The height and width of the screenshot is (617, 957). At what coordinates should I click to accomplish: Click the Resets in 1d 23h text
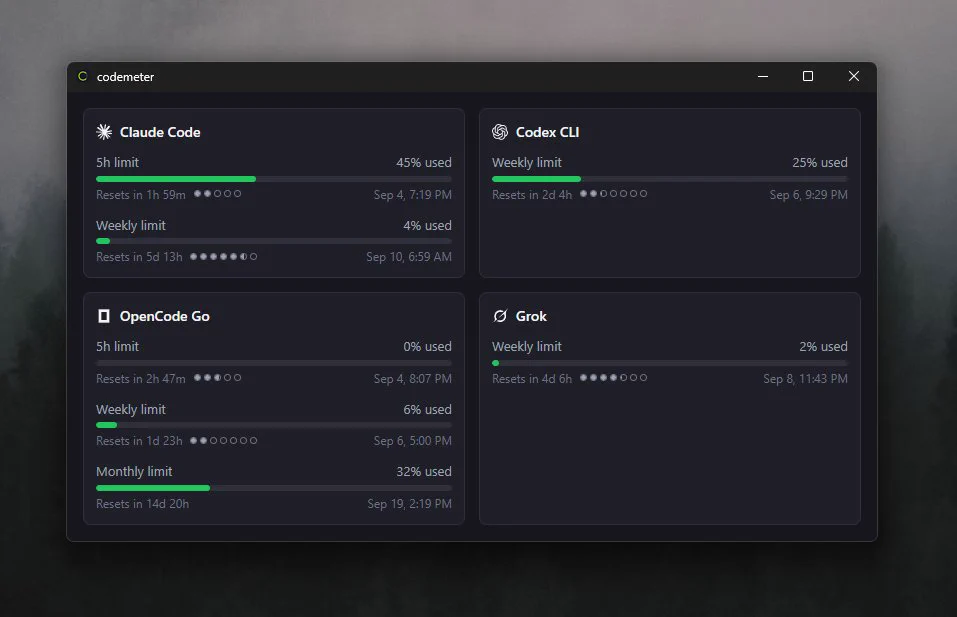click(139, 441)
